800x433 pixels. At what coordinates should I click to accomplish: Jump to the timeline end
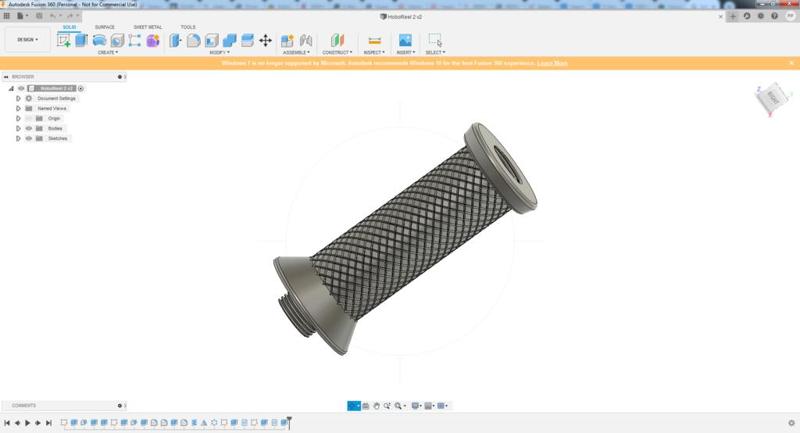tap(48, 423)
